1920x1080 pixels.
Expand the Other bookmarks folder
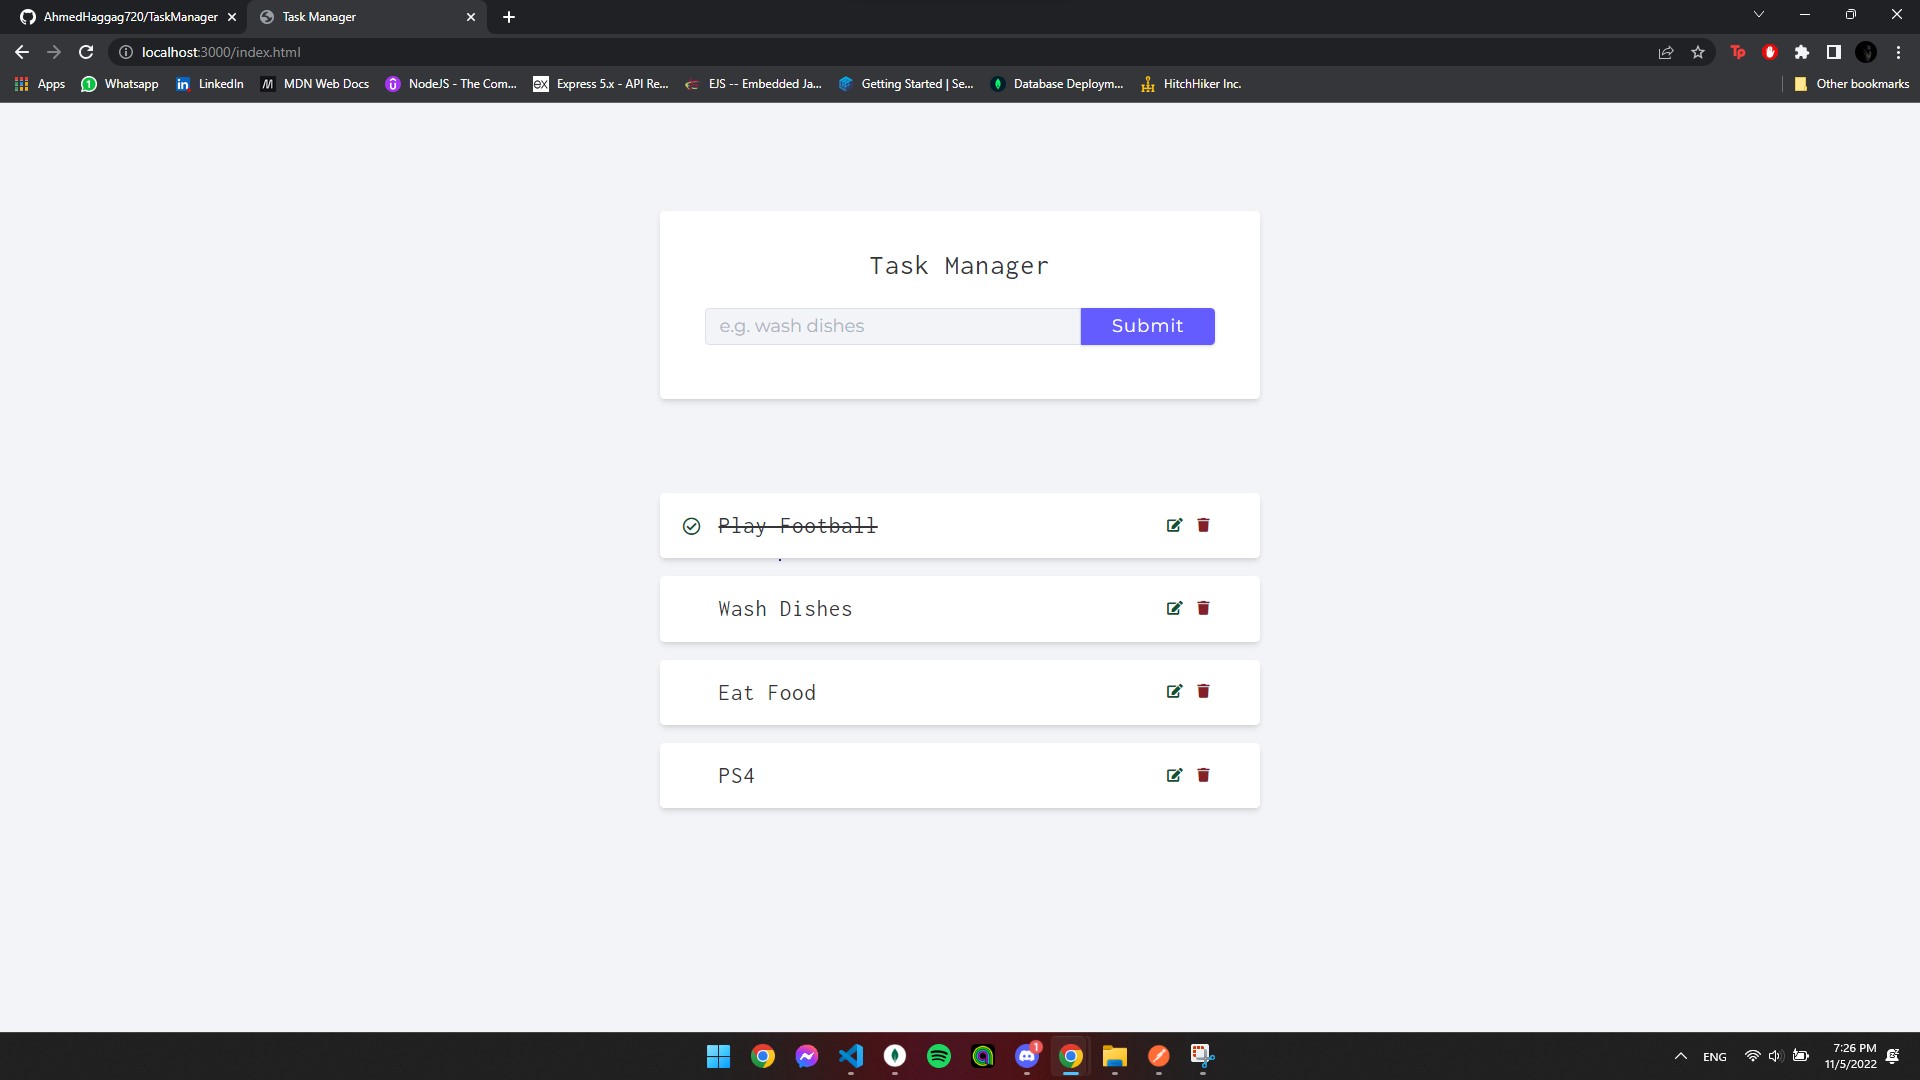click(1851, 84)
